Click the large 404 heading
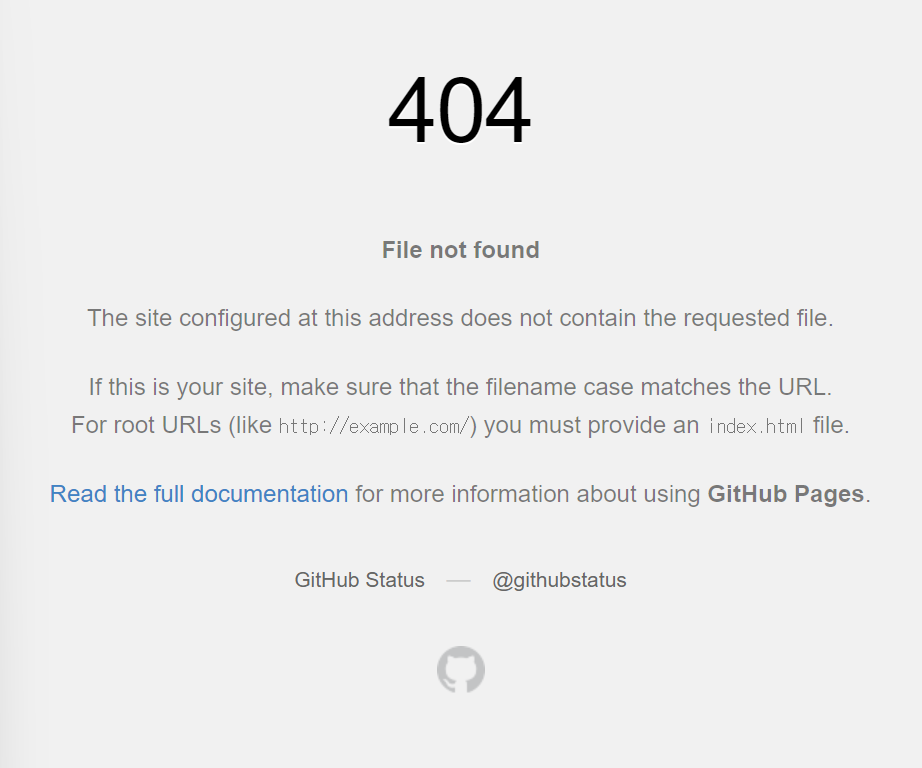922x768 pixels. 460,109
